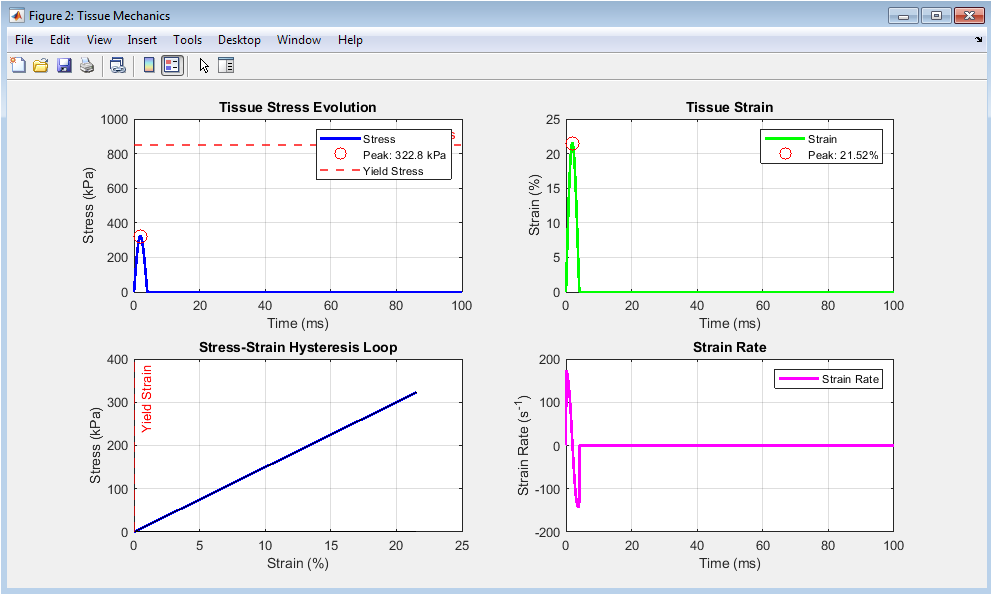Toggle the Insert Legend button off
The width and height of the screenshot is (992, 595).
[172, 66]
